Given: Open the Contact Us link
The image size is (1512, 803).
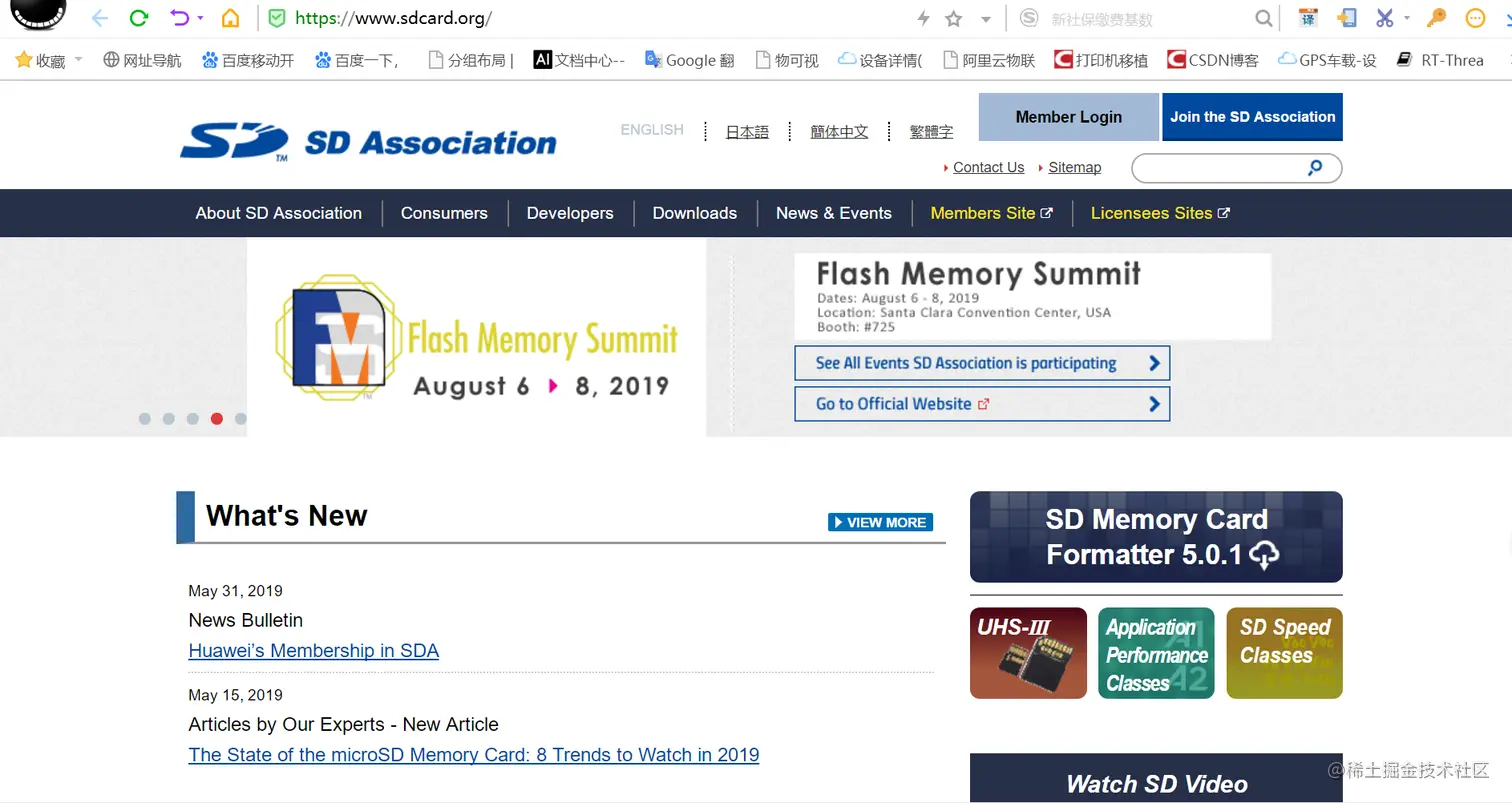Looking at the screenshot, I should pyautogui.click(x=989, y=167).
